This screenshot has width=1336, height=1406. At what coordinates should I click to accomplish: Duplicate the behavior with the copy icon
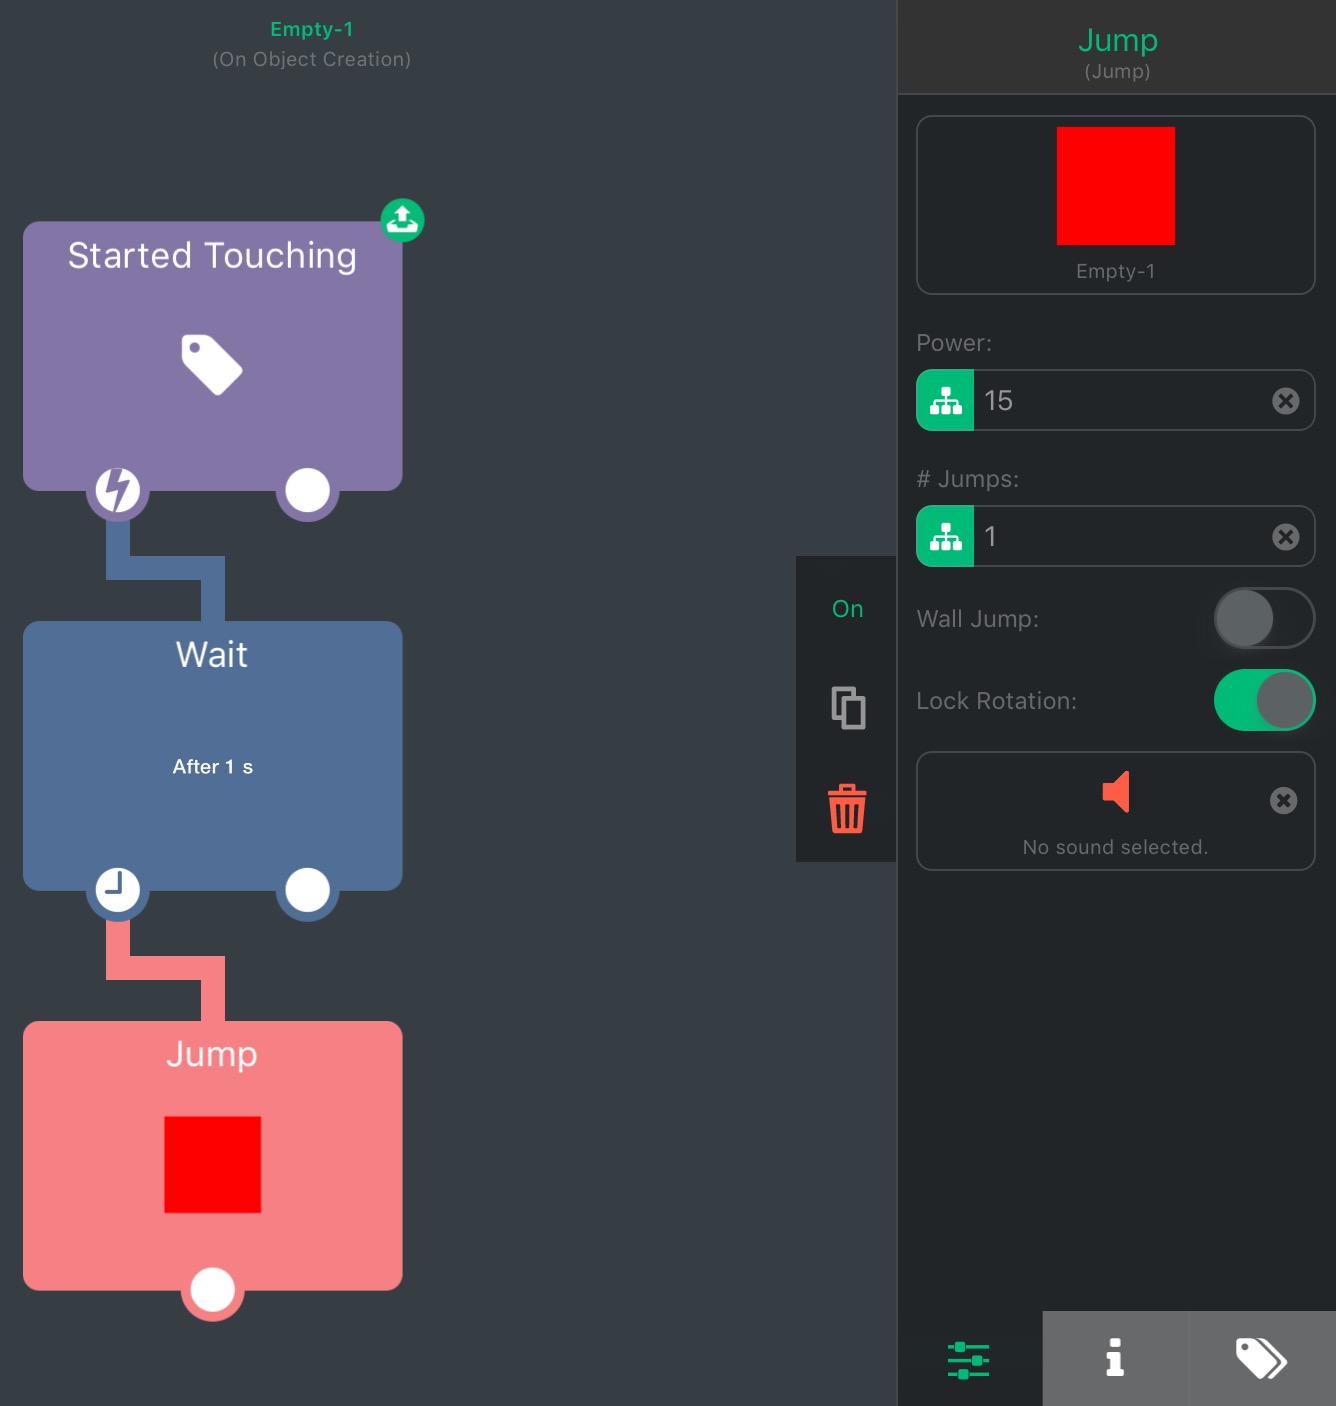pos(847,708)
